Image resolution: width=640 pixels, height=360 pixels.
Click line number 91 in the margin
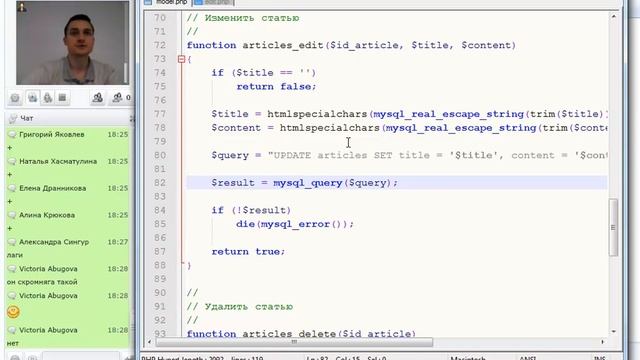pos(160,307)
